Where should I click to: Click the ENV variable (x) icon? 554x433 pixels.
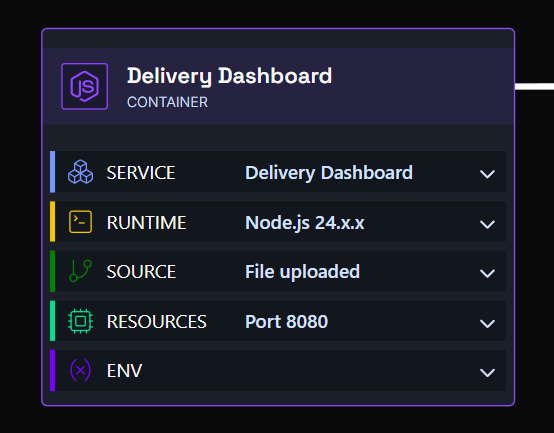coord(81,370)
